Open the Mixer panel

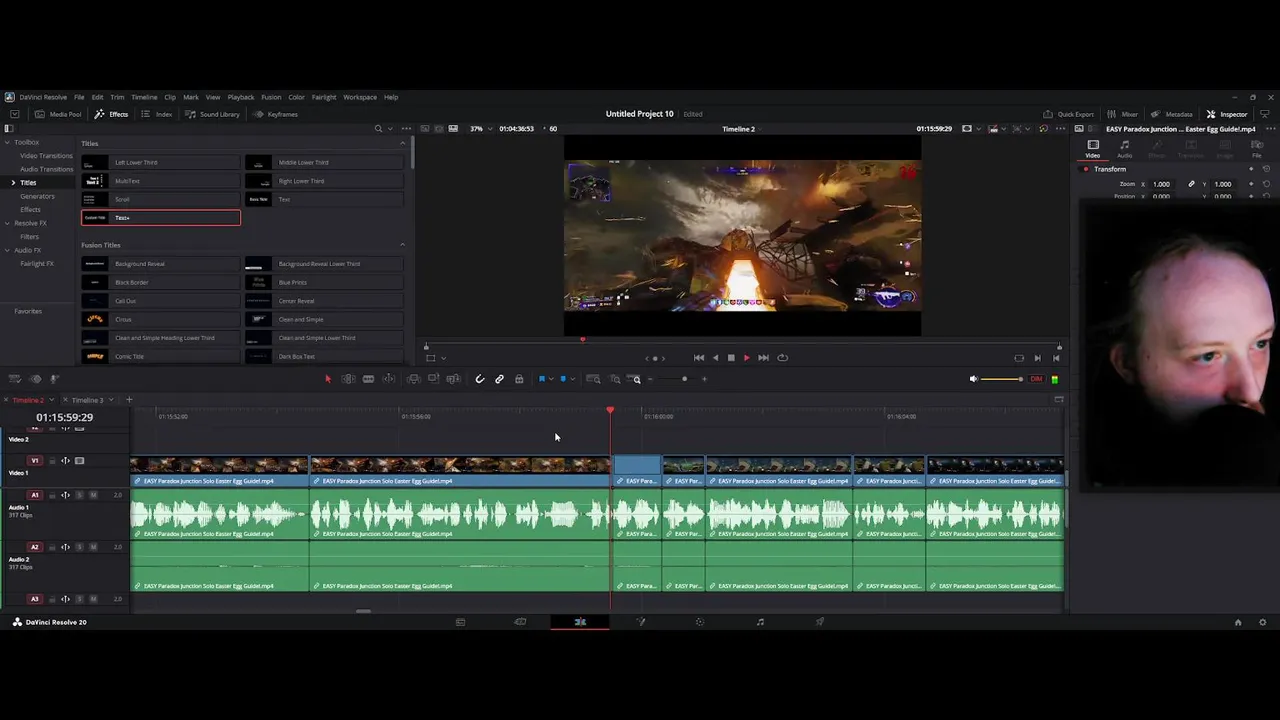1122,114
